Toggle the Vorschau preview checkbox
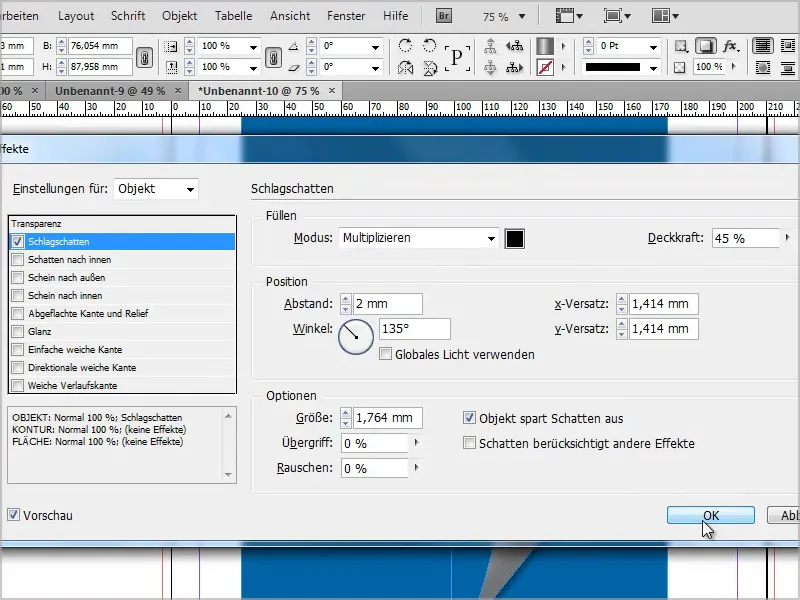This screenshot has height=600, width=800. tap(14, 515)
